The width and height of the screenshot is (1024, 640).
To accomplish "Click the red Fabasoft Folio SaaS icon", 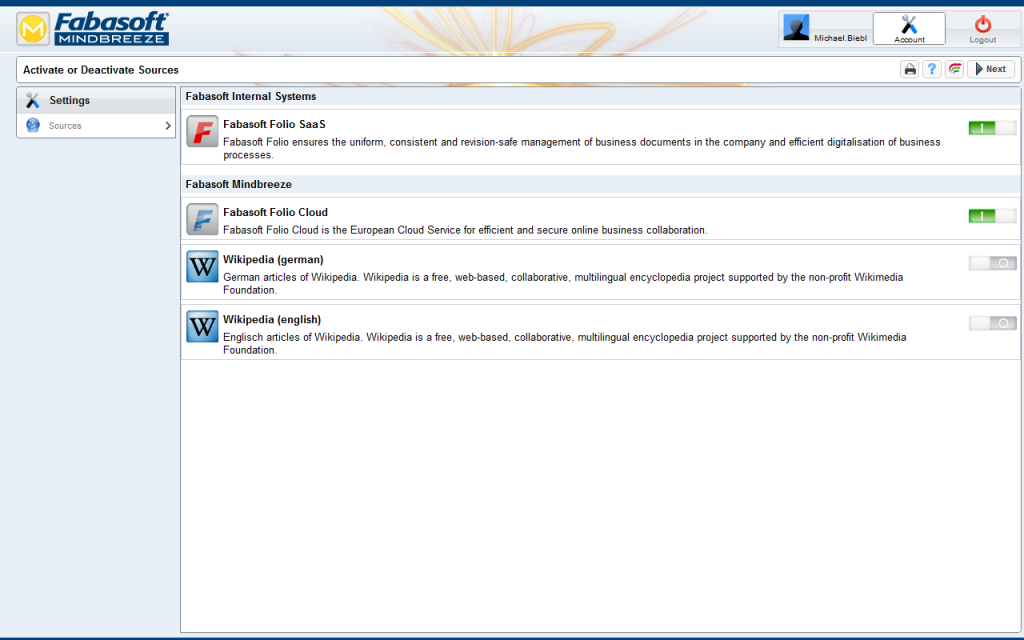I will coord(202,131).
